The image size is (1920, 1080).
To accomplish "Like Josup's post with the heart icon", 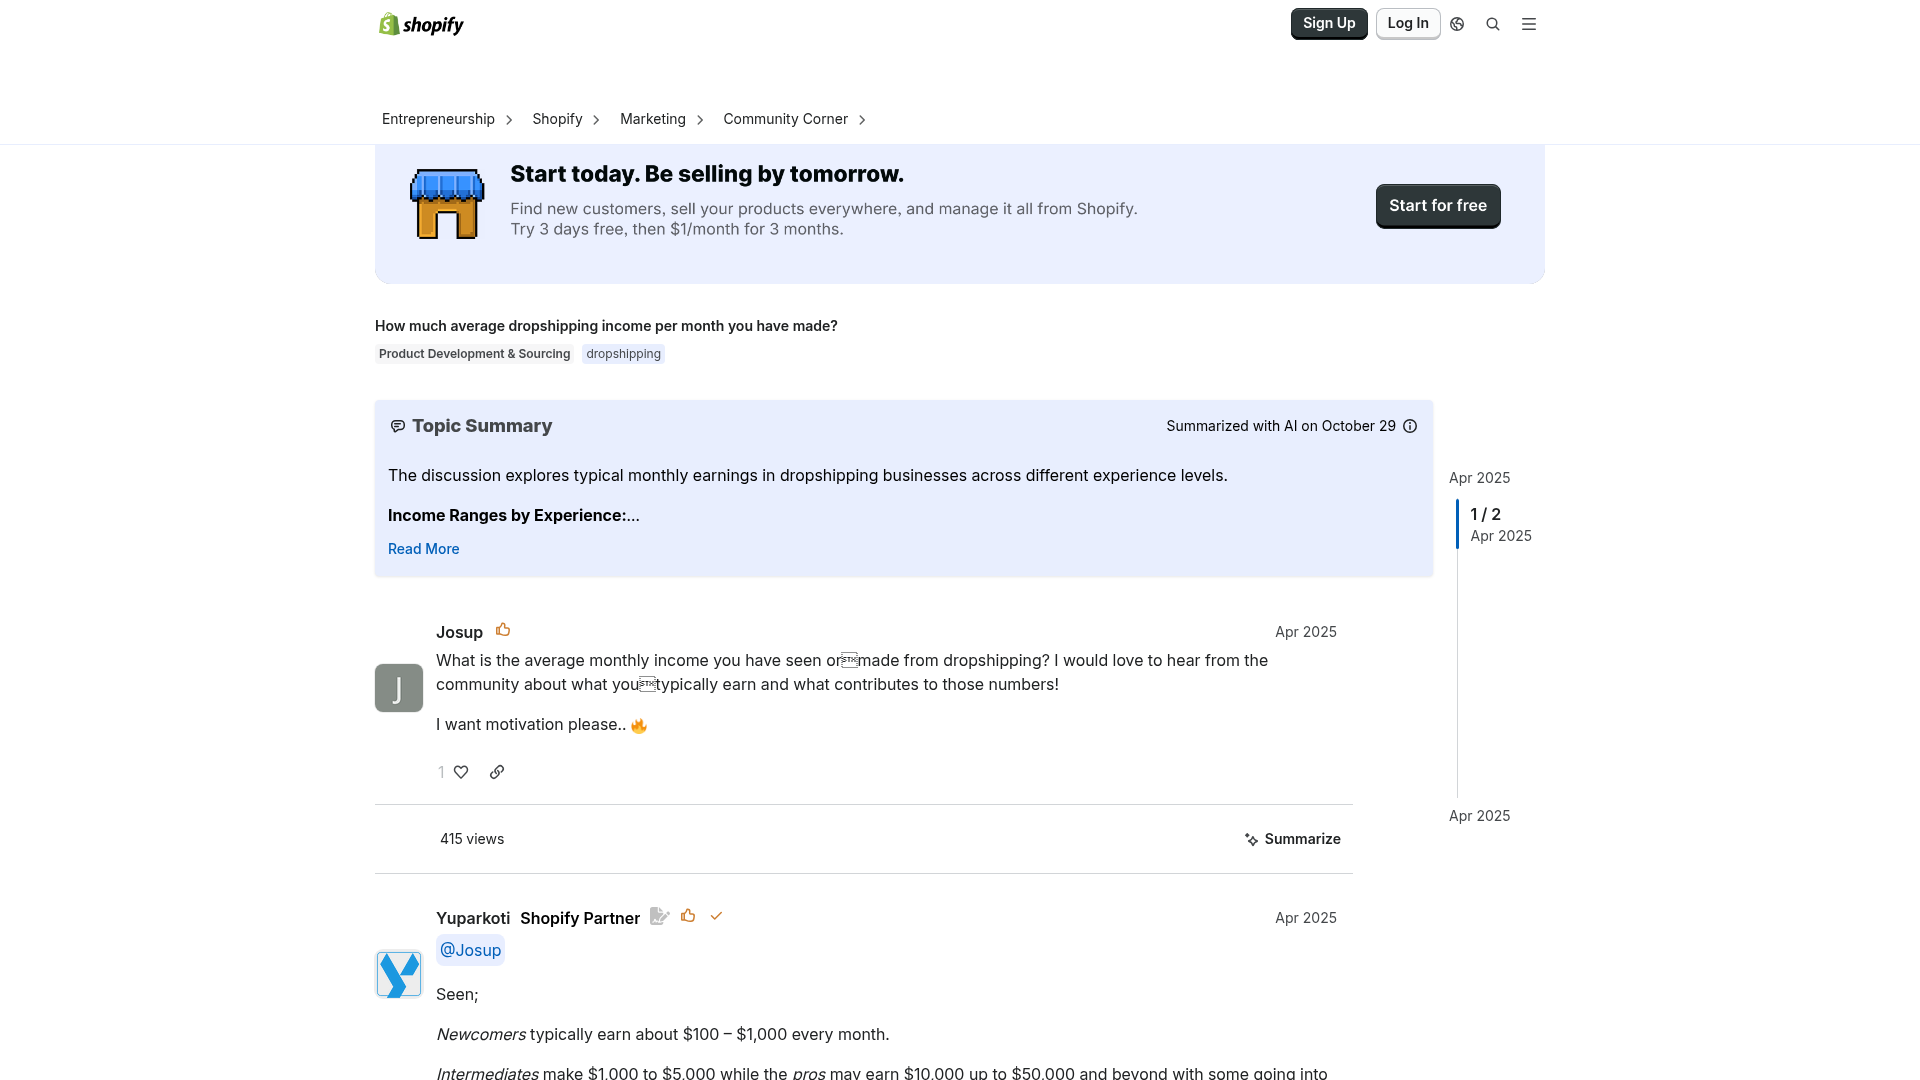I will 461,772.
